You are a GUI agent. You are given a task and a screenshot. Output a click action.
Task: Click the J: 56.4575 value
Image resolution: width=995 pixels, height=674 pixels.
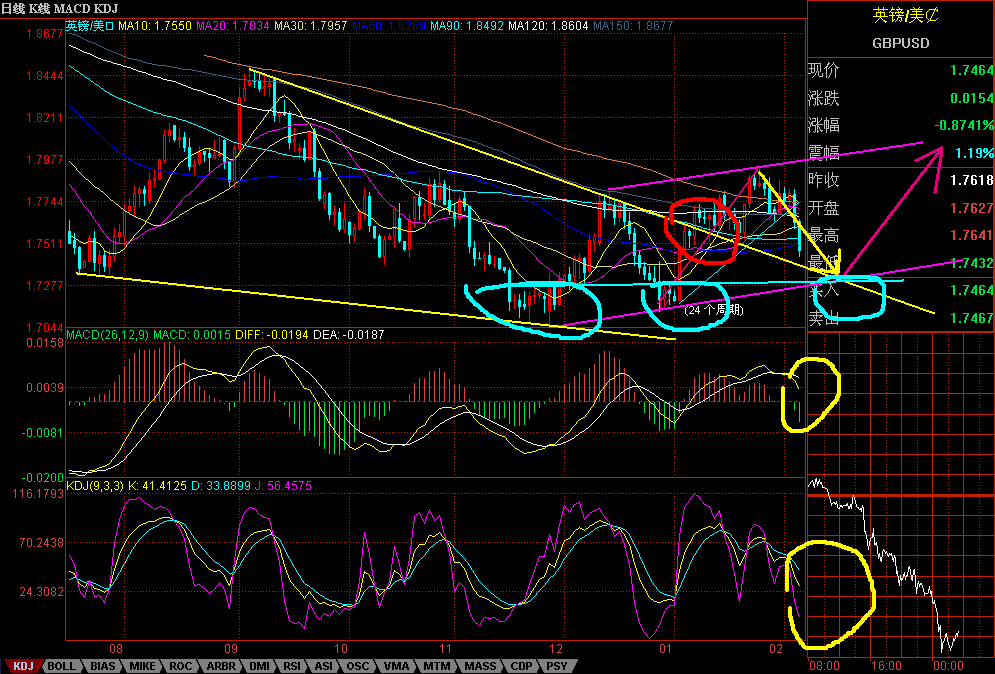(x=283, y=486)
